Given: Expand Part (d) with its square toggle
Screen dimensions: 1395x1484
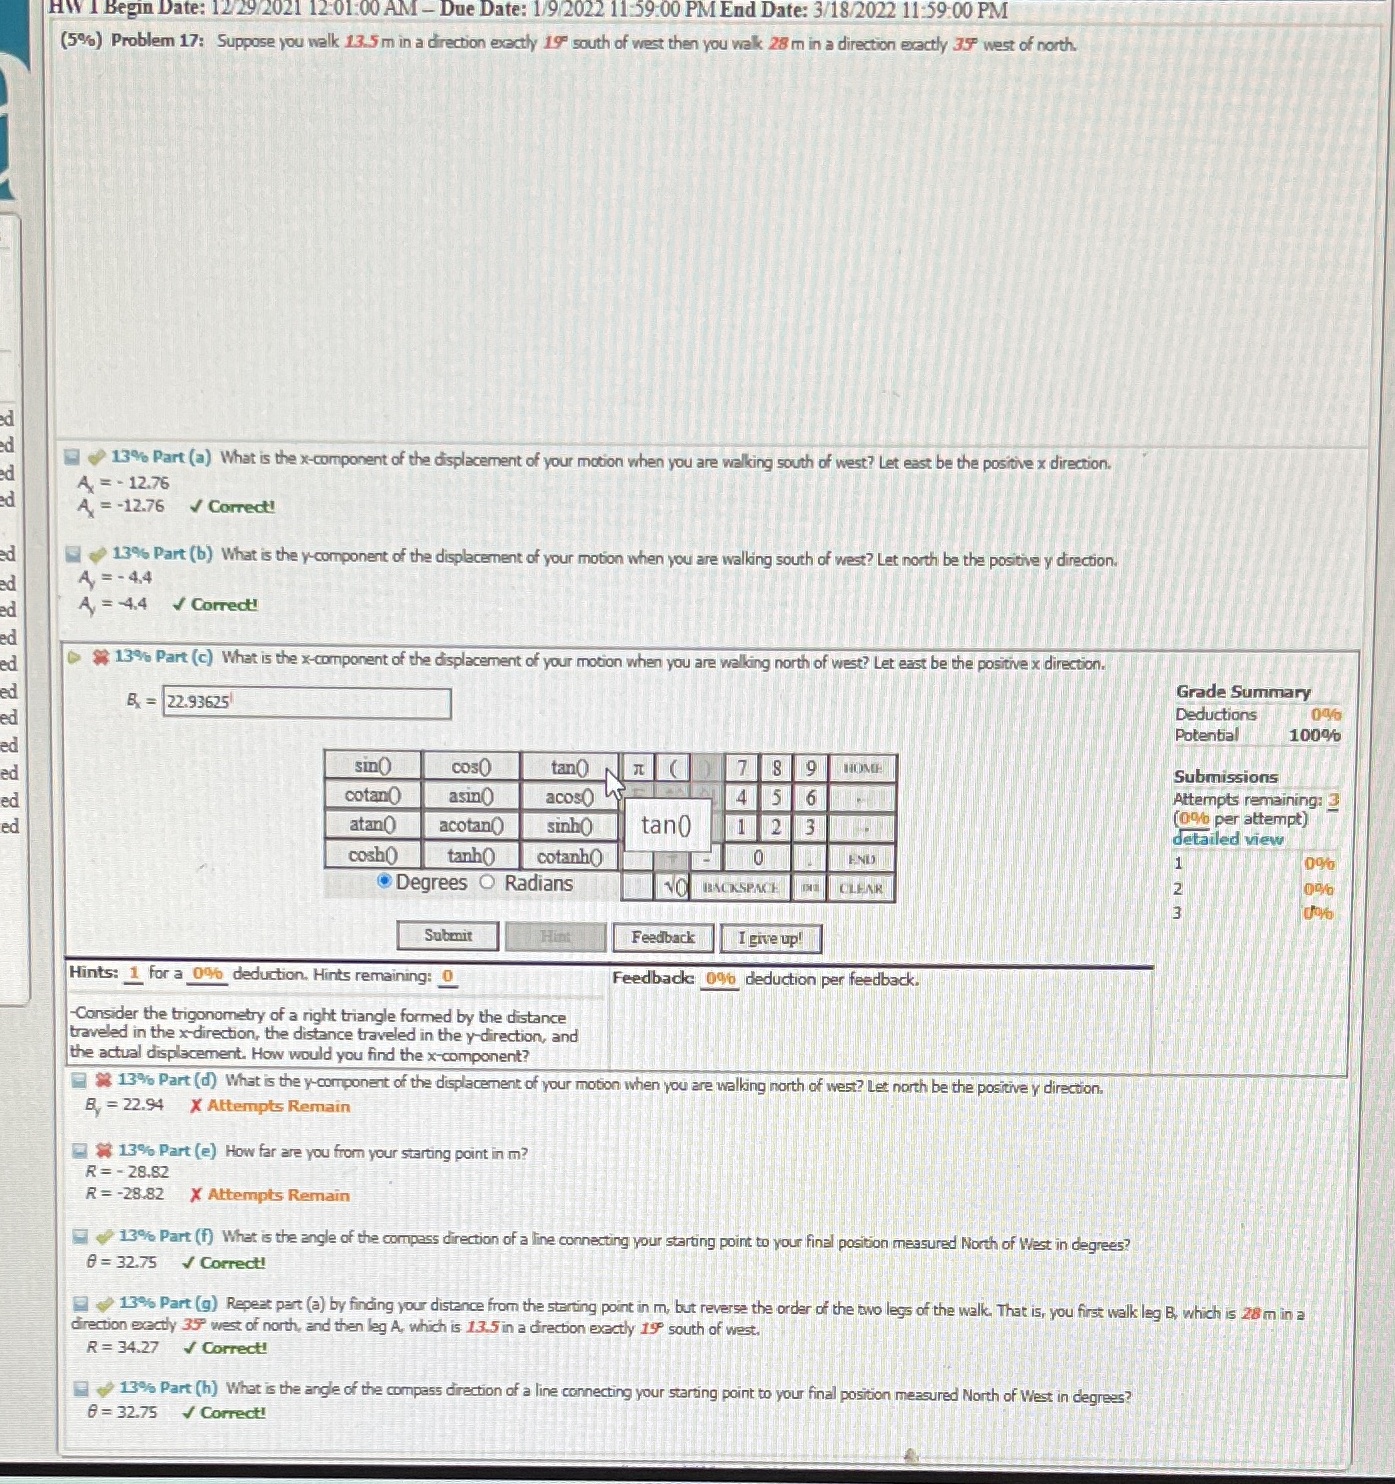Looking at the screenshot, I should tap(78, 1080).
